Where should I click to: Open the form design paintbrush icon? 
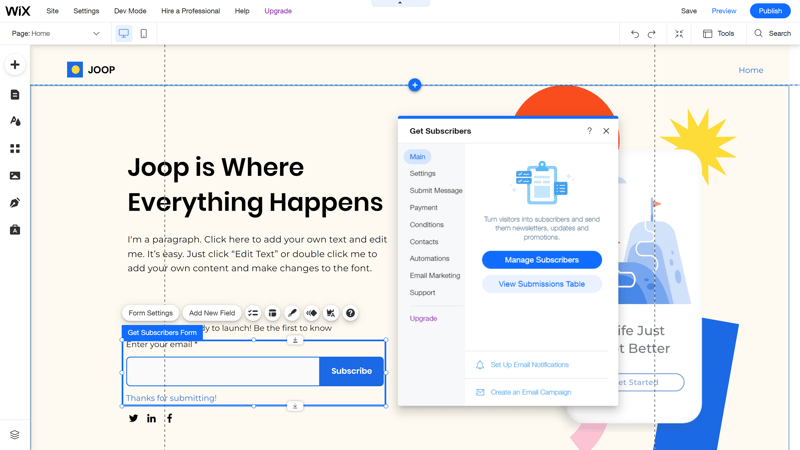click(292, 313)
